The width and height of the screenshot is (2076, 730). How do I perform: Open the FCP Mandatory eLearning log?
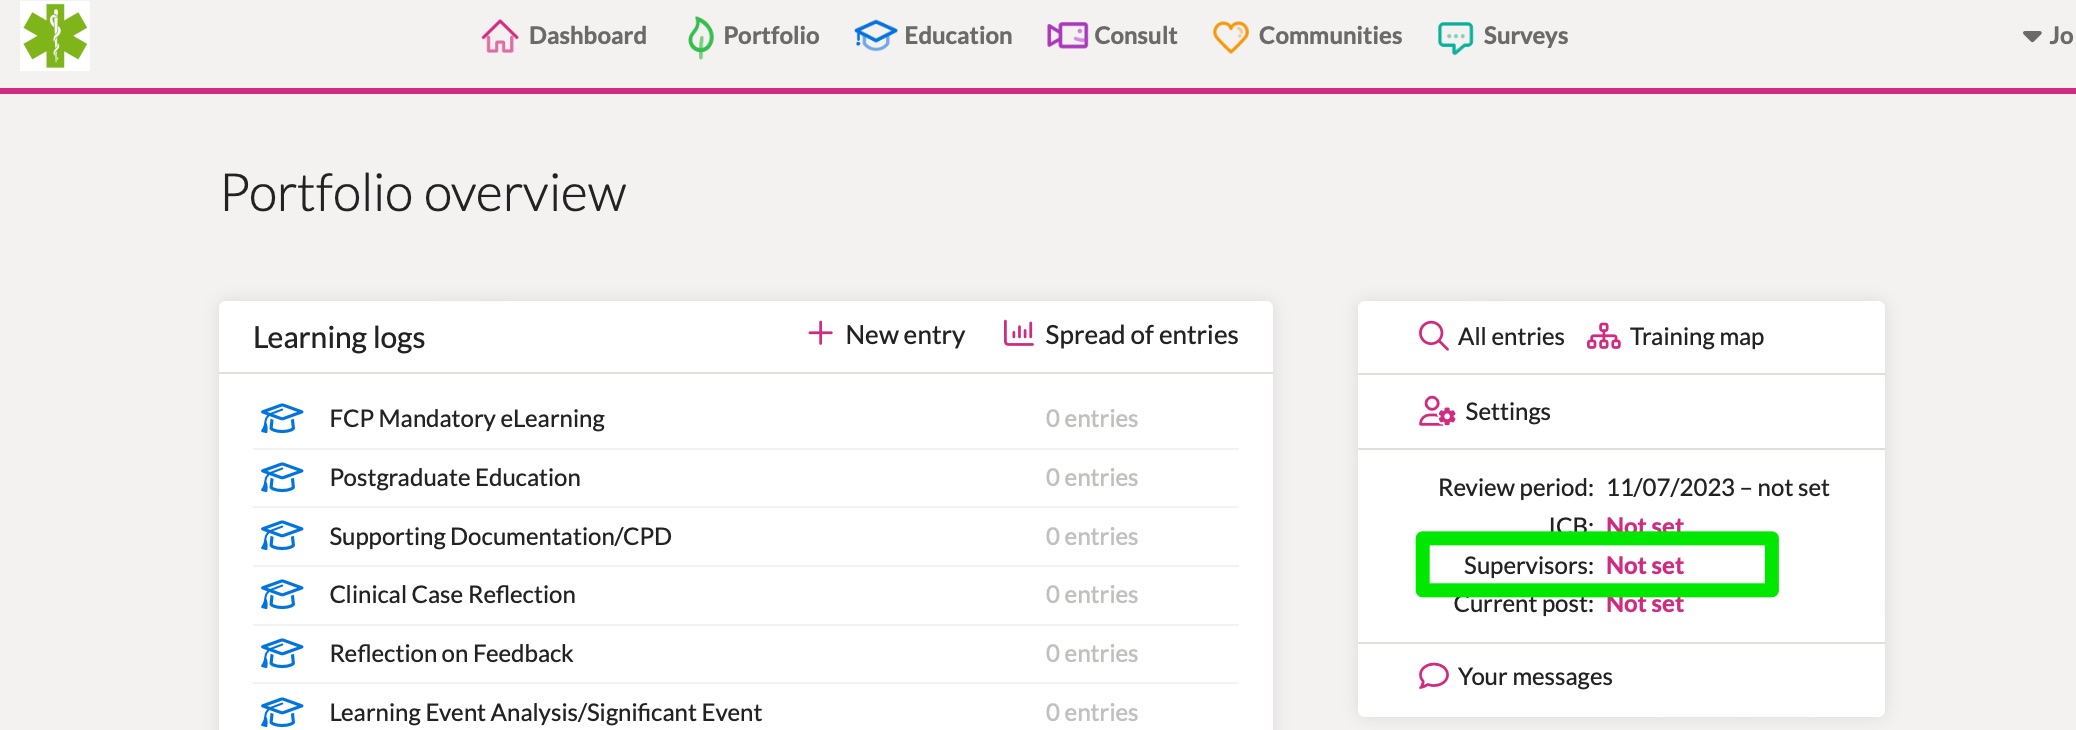[x=467, y=418]
